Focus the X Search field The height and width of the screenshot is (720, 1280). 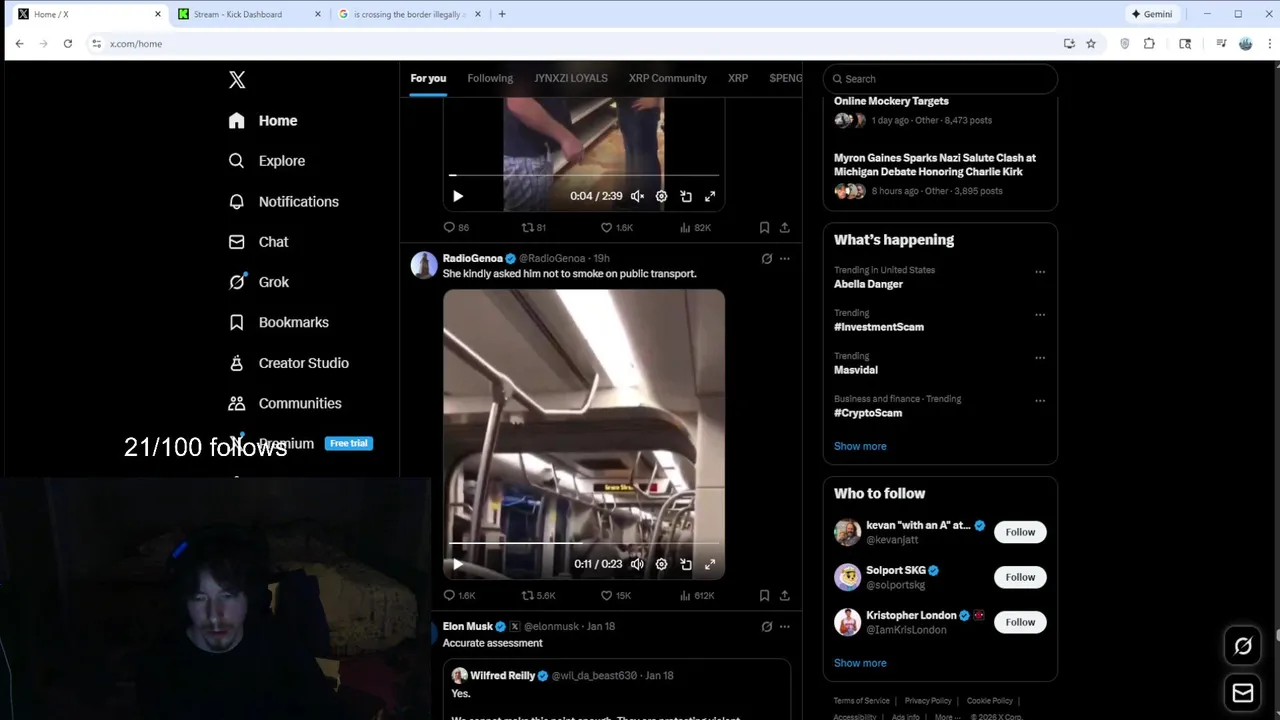click(940, 79)
